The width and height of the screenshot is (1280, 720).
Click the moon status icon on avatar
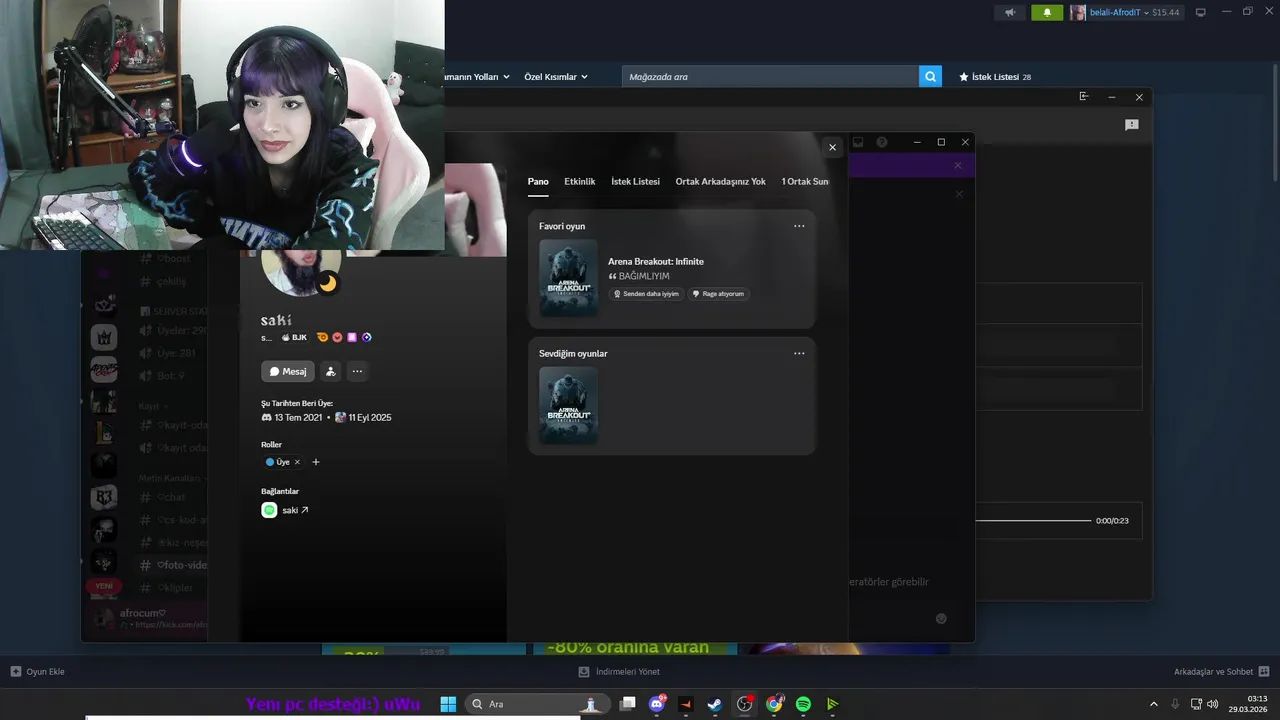(x=328, y=284)
